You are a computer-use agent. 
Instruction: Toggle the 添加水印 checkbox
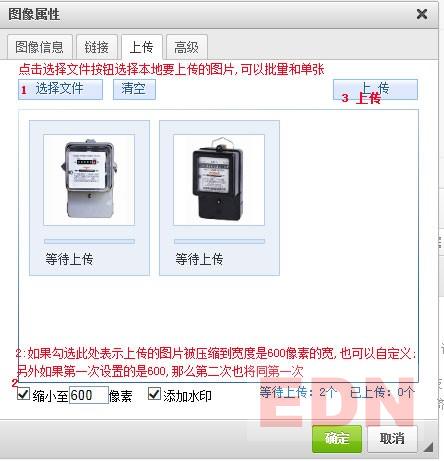(154, 394)
